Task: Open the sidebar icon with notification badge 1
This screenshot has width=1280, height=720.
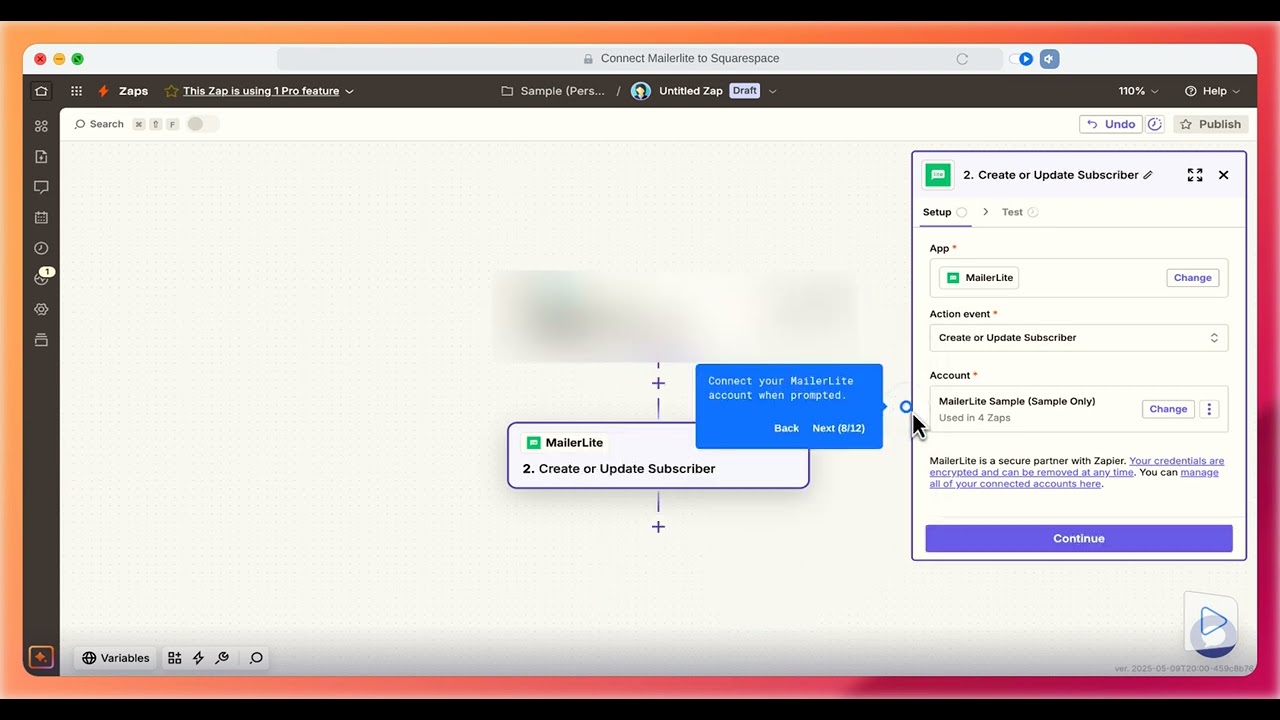Action: click(x=42, y=277)
